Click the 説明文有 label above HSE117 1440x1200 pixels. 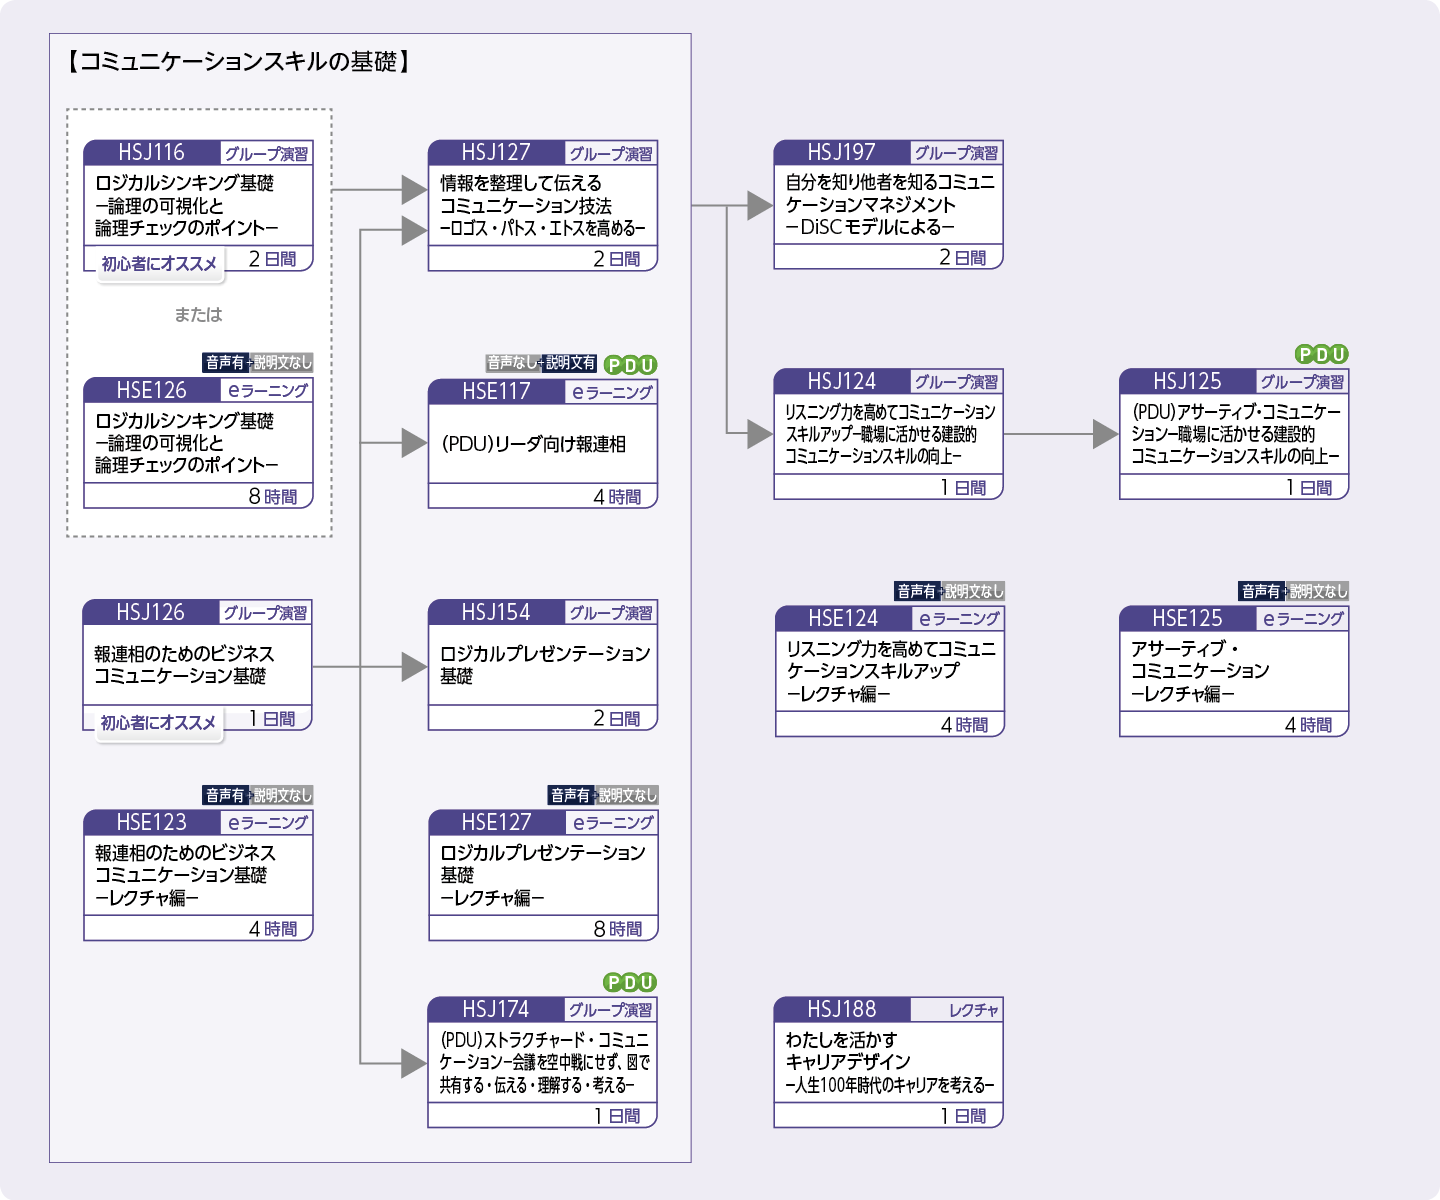(570, 363)
